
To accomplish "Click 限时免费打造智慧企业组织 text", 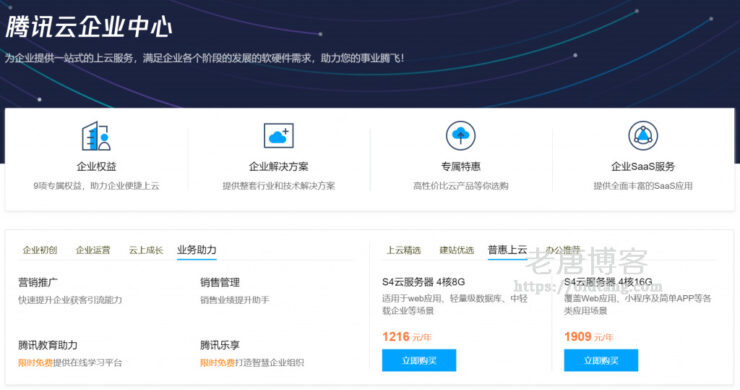I will [x=252, y=363].
